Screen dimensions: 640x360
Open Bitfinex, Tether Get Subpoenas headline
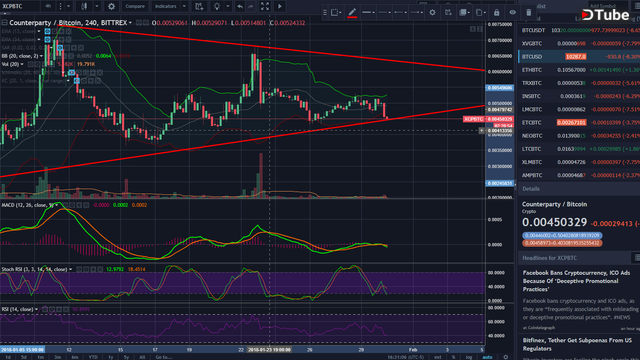[x=577, y=344]
